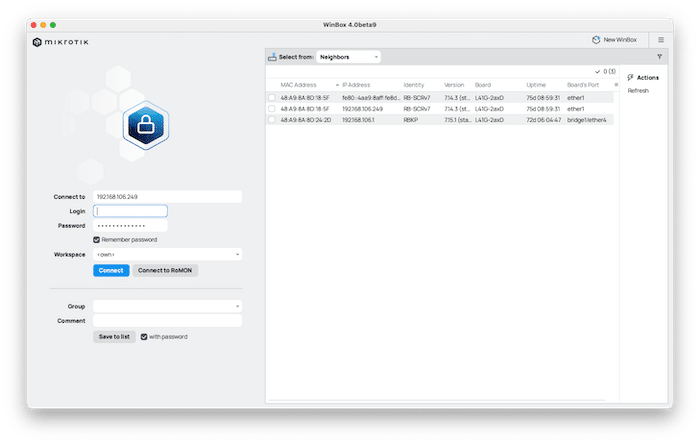This screenshot has height=444, width=700.
Task: Click the New WinBox label
Action: point(620,40)
